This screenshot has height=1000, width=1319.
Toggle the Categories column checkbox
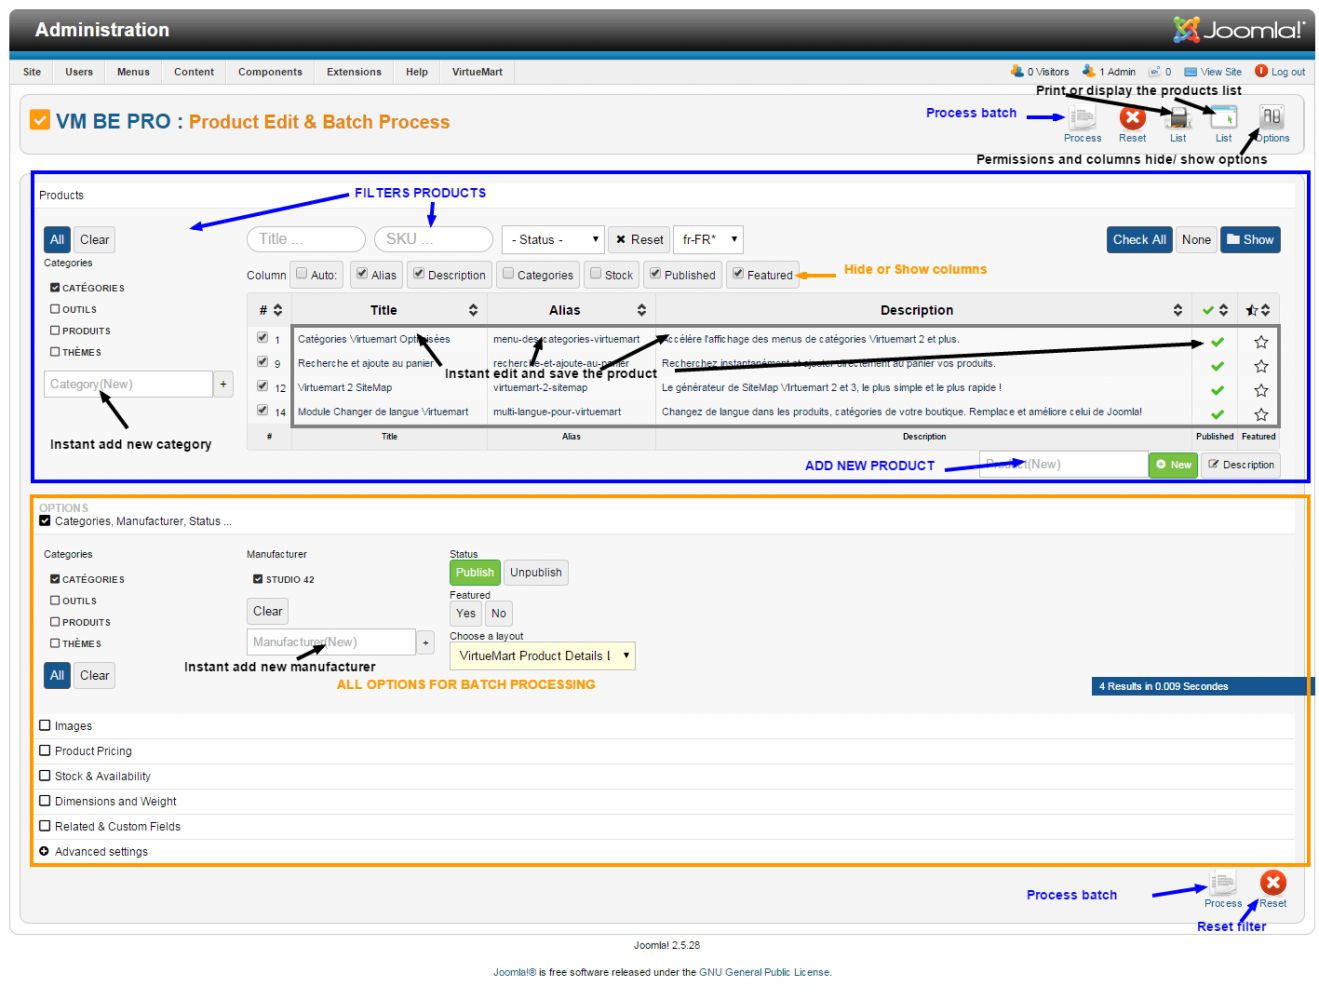(x=508, y=273)
